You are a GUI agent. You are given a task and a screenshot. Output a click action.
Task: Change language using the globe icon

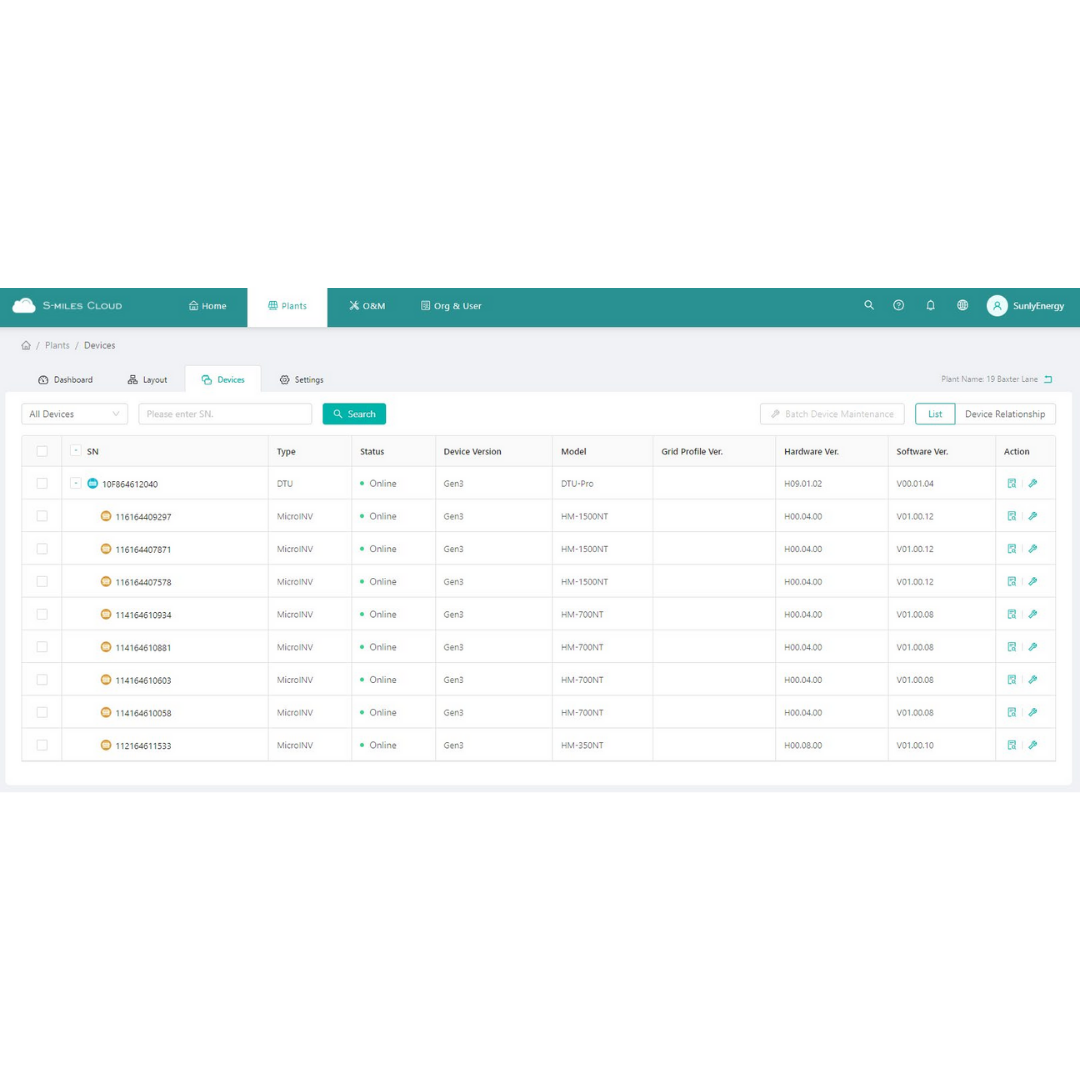click(962, 306)
